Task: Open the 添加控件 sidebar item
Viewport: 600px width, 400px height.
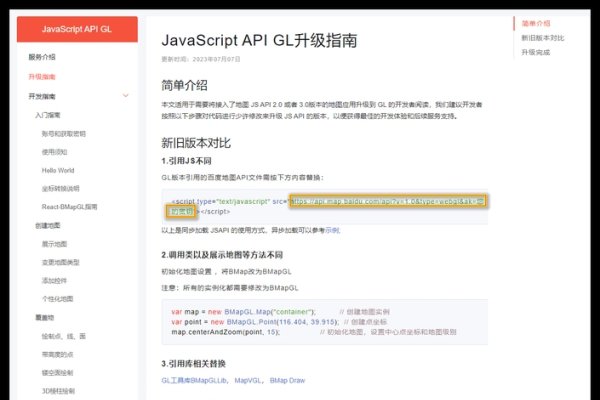Action: tap(54, 281)
